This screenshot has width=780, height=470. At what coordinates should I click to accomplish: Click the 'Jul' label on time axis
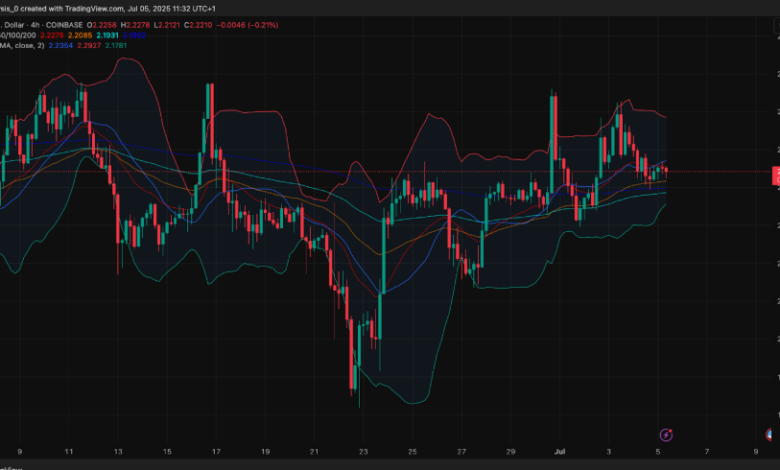tap(560, 452)
